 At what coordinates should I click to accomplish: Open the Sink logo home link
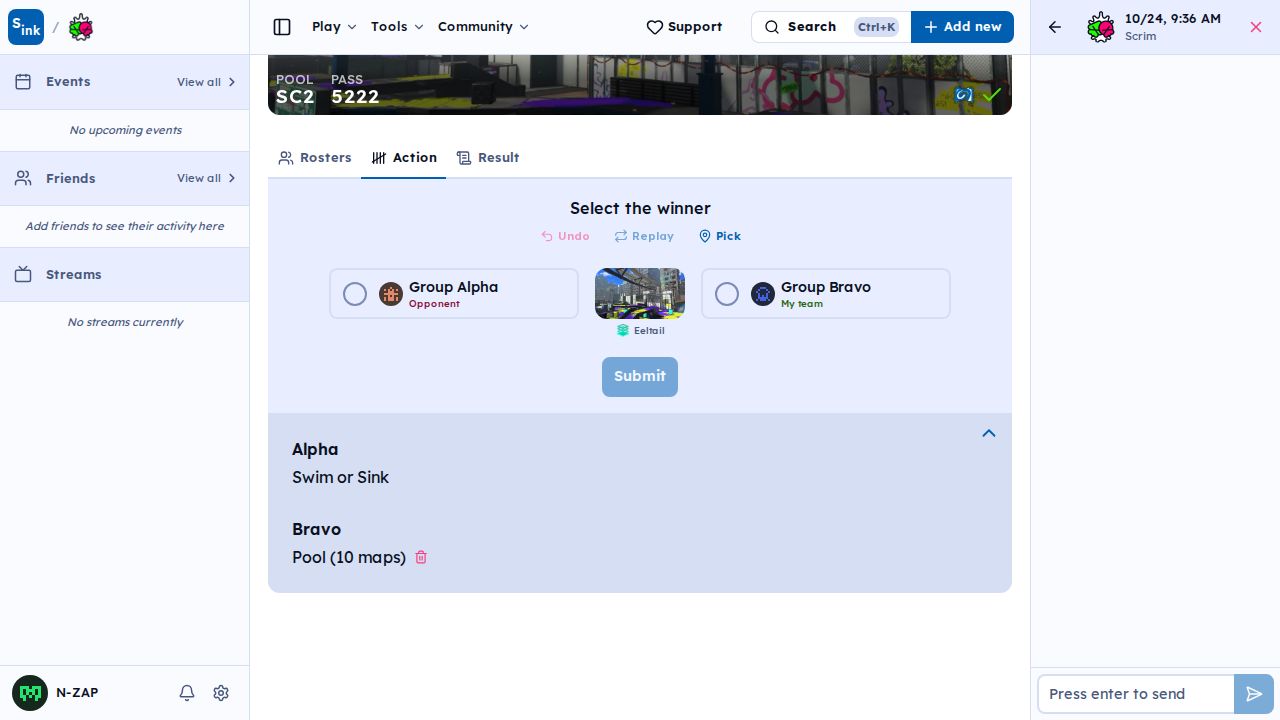(x=26, y=27)
